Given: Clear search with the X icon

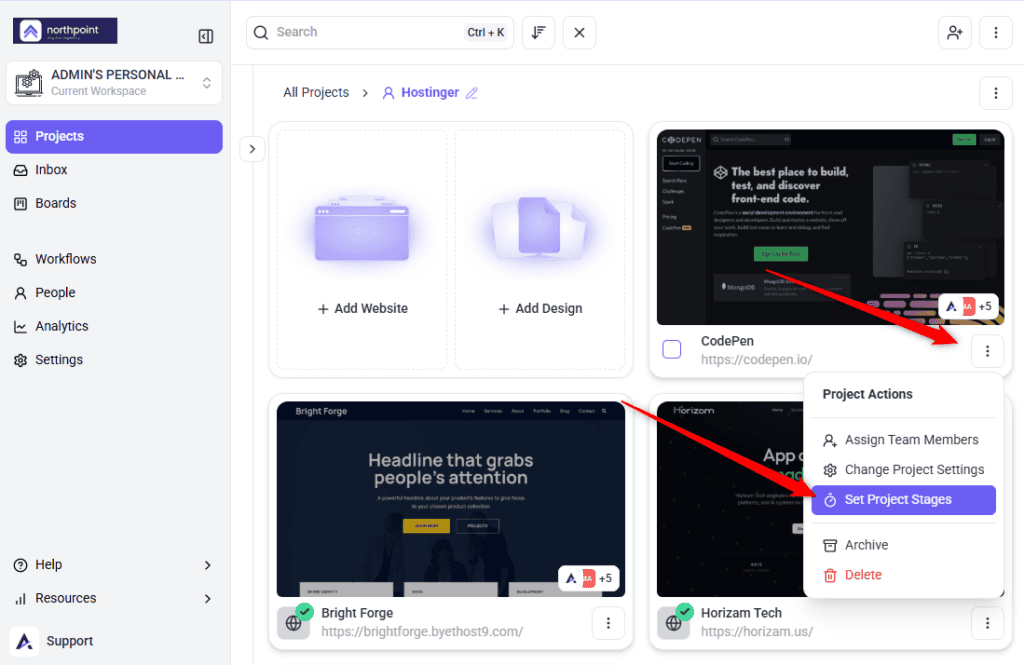Looking at the screenshot, I should point(579,33).
